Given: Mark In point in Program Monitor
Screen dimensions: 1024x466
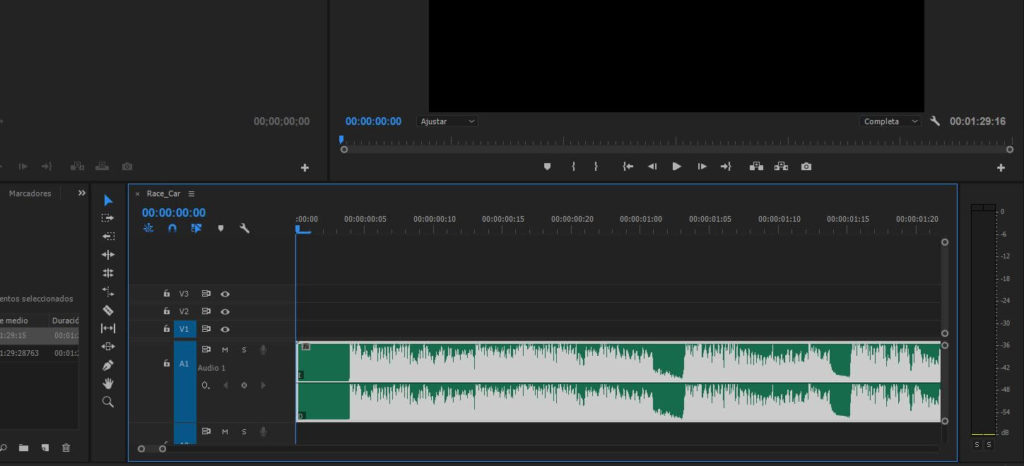Looking at the screenshot, I should point(573,166).
